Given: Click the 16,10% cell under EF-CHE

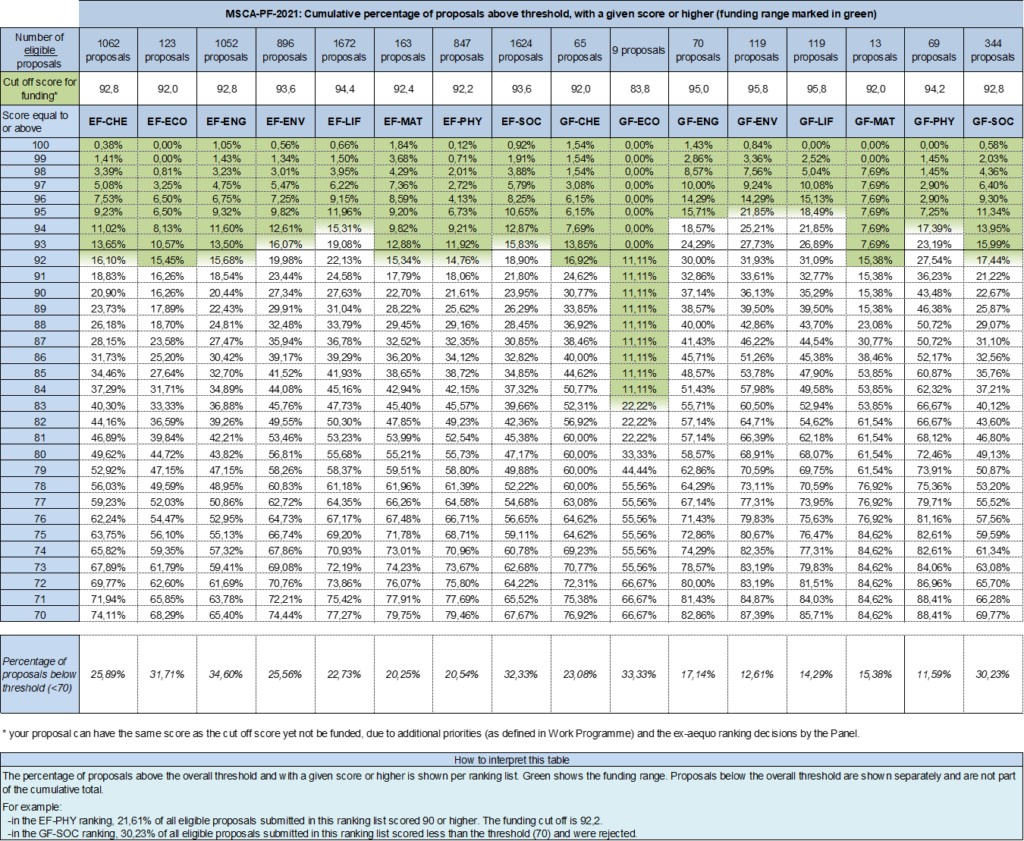Looking at the screenshot, I should (x=107, y=260).
